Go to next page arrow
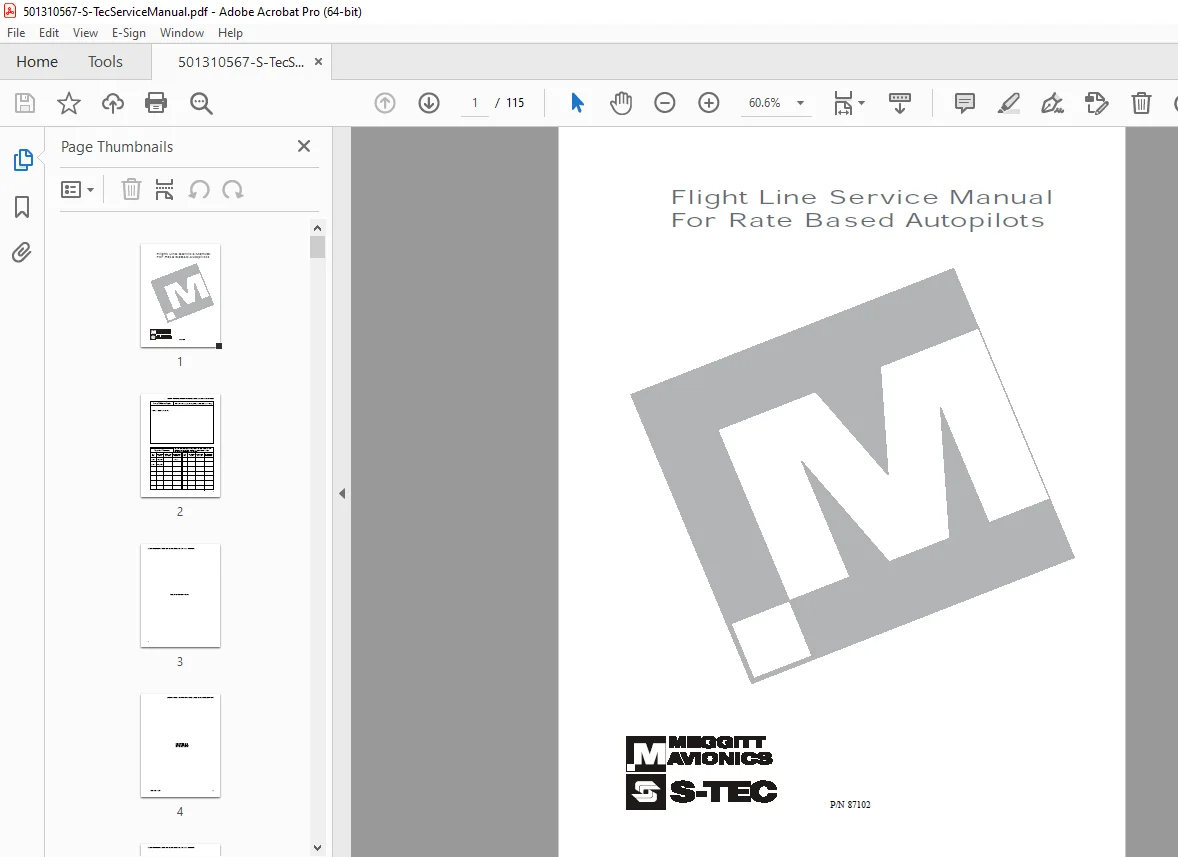 point(429,103)
